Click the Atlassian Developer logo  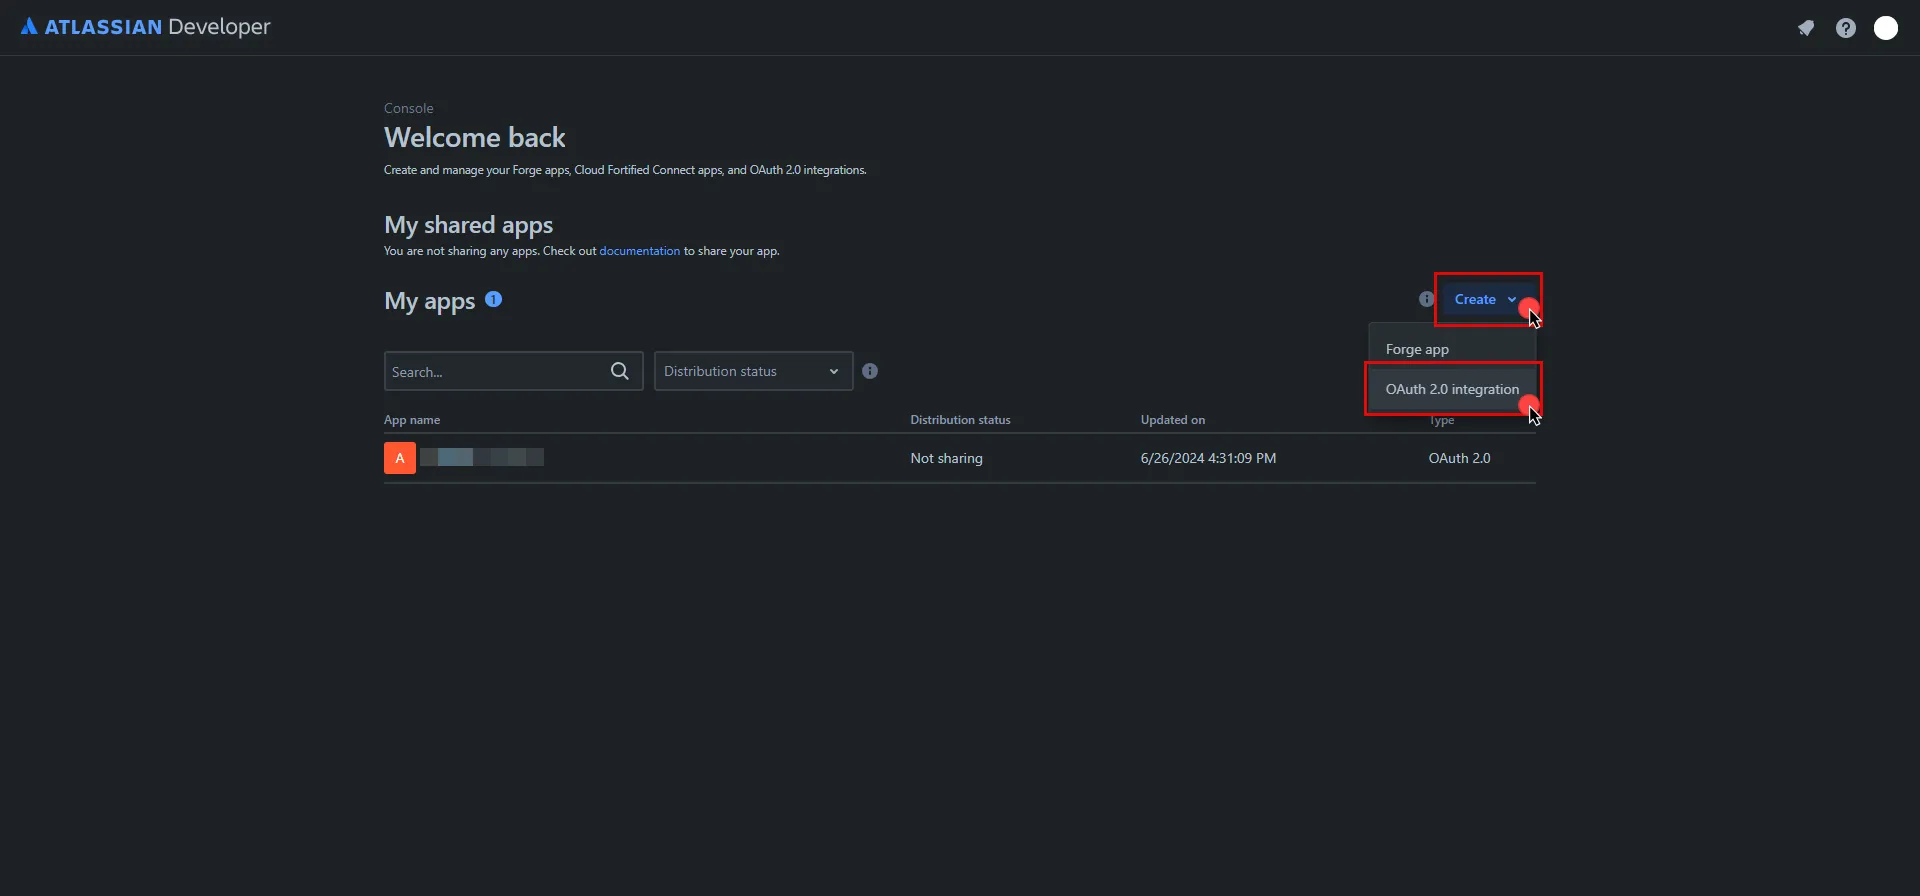click(x=145, y=27)
